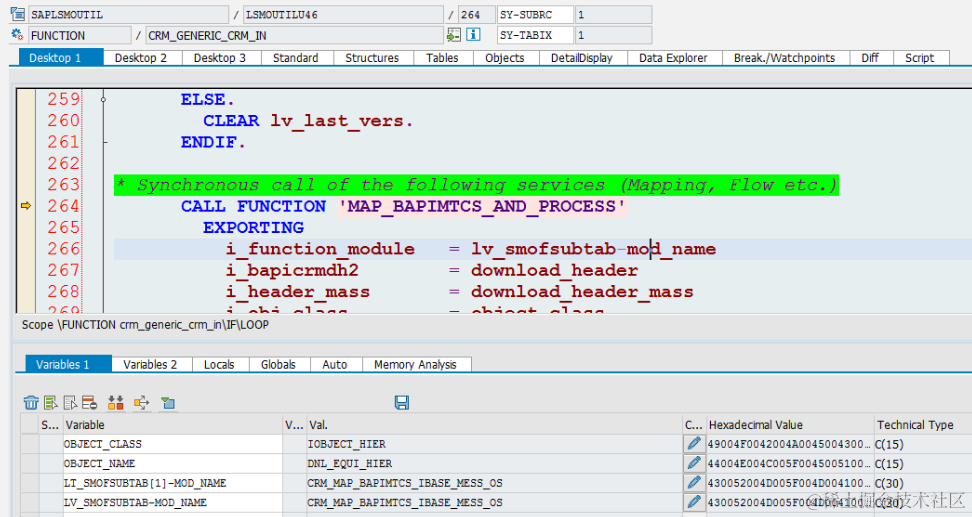This screenshot has width=972, height=517.
Task: Open the Diff tab
Action: [x=870, y=58]
